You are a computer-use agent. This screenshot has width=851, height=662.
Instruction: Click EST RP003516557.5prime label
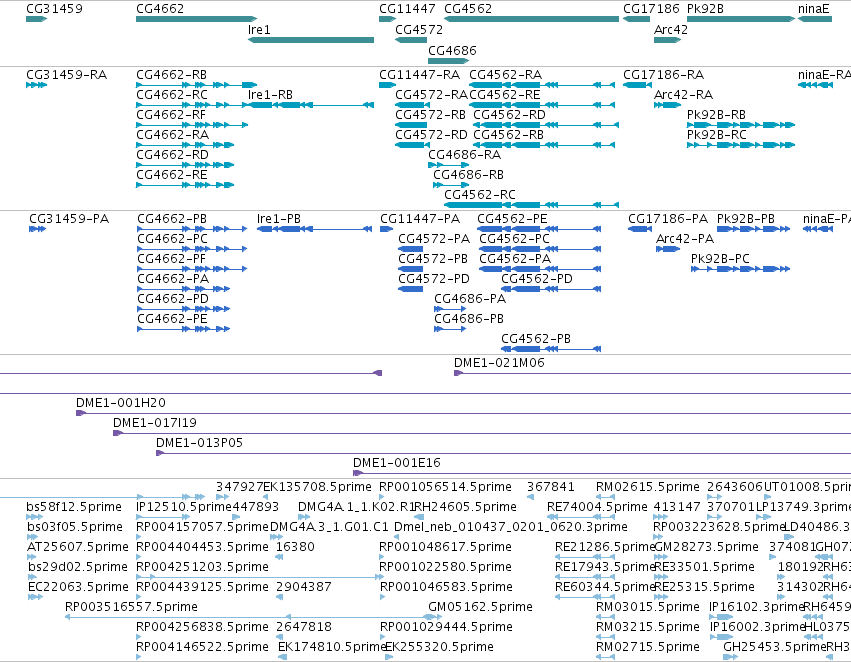pos(131,607)
